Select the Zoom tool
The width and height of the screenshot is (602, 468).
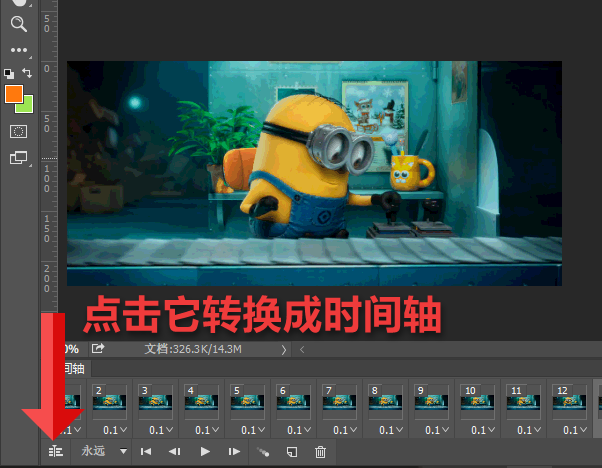coord(18,24)
